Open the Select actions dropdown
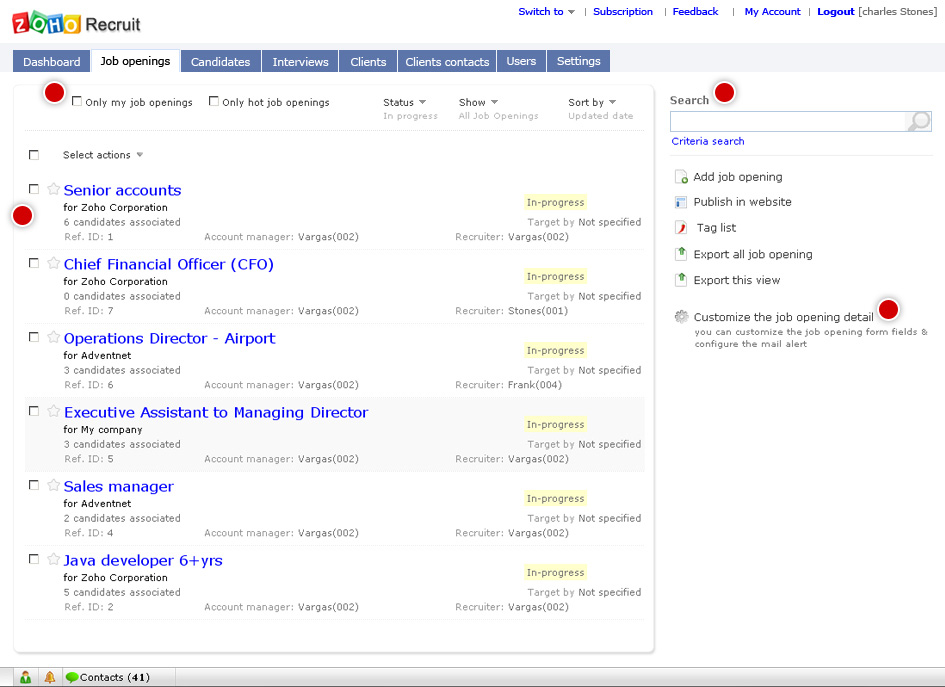Image resolution: width=945 pixels, height=687 pixels. point(103,155)
